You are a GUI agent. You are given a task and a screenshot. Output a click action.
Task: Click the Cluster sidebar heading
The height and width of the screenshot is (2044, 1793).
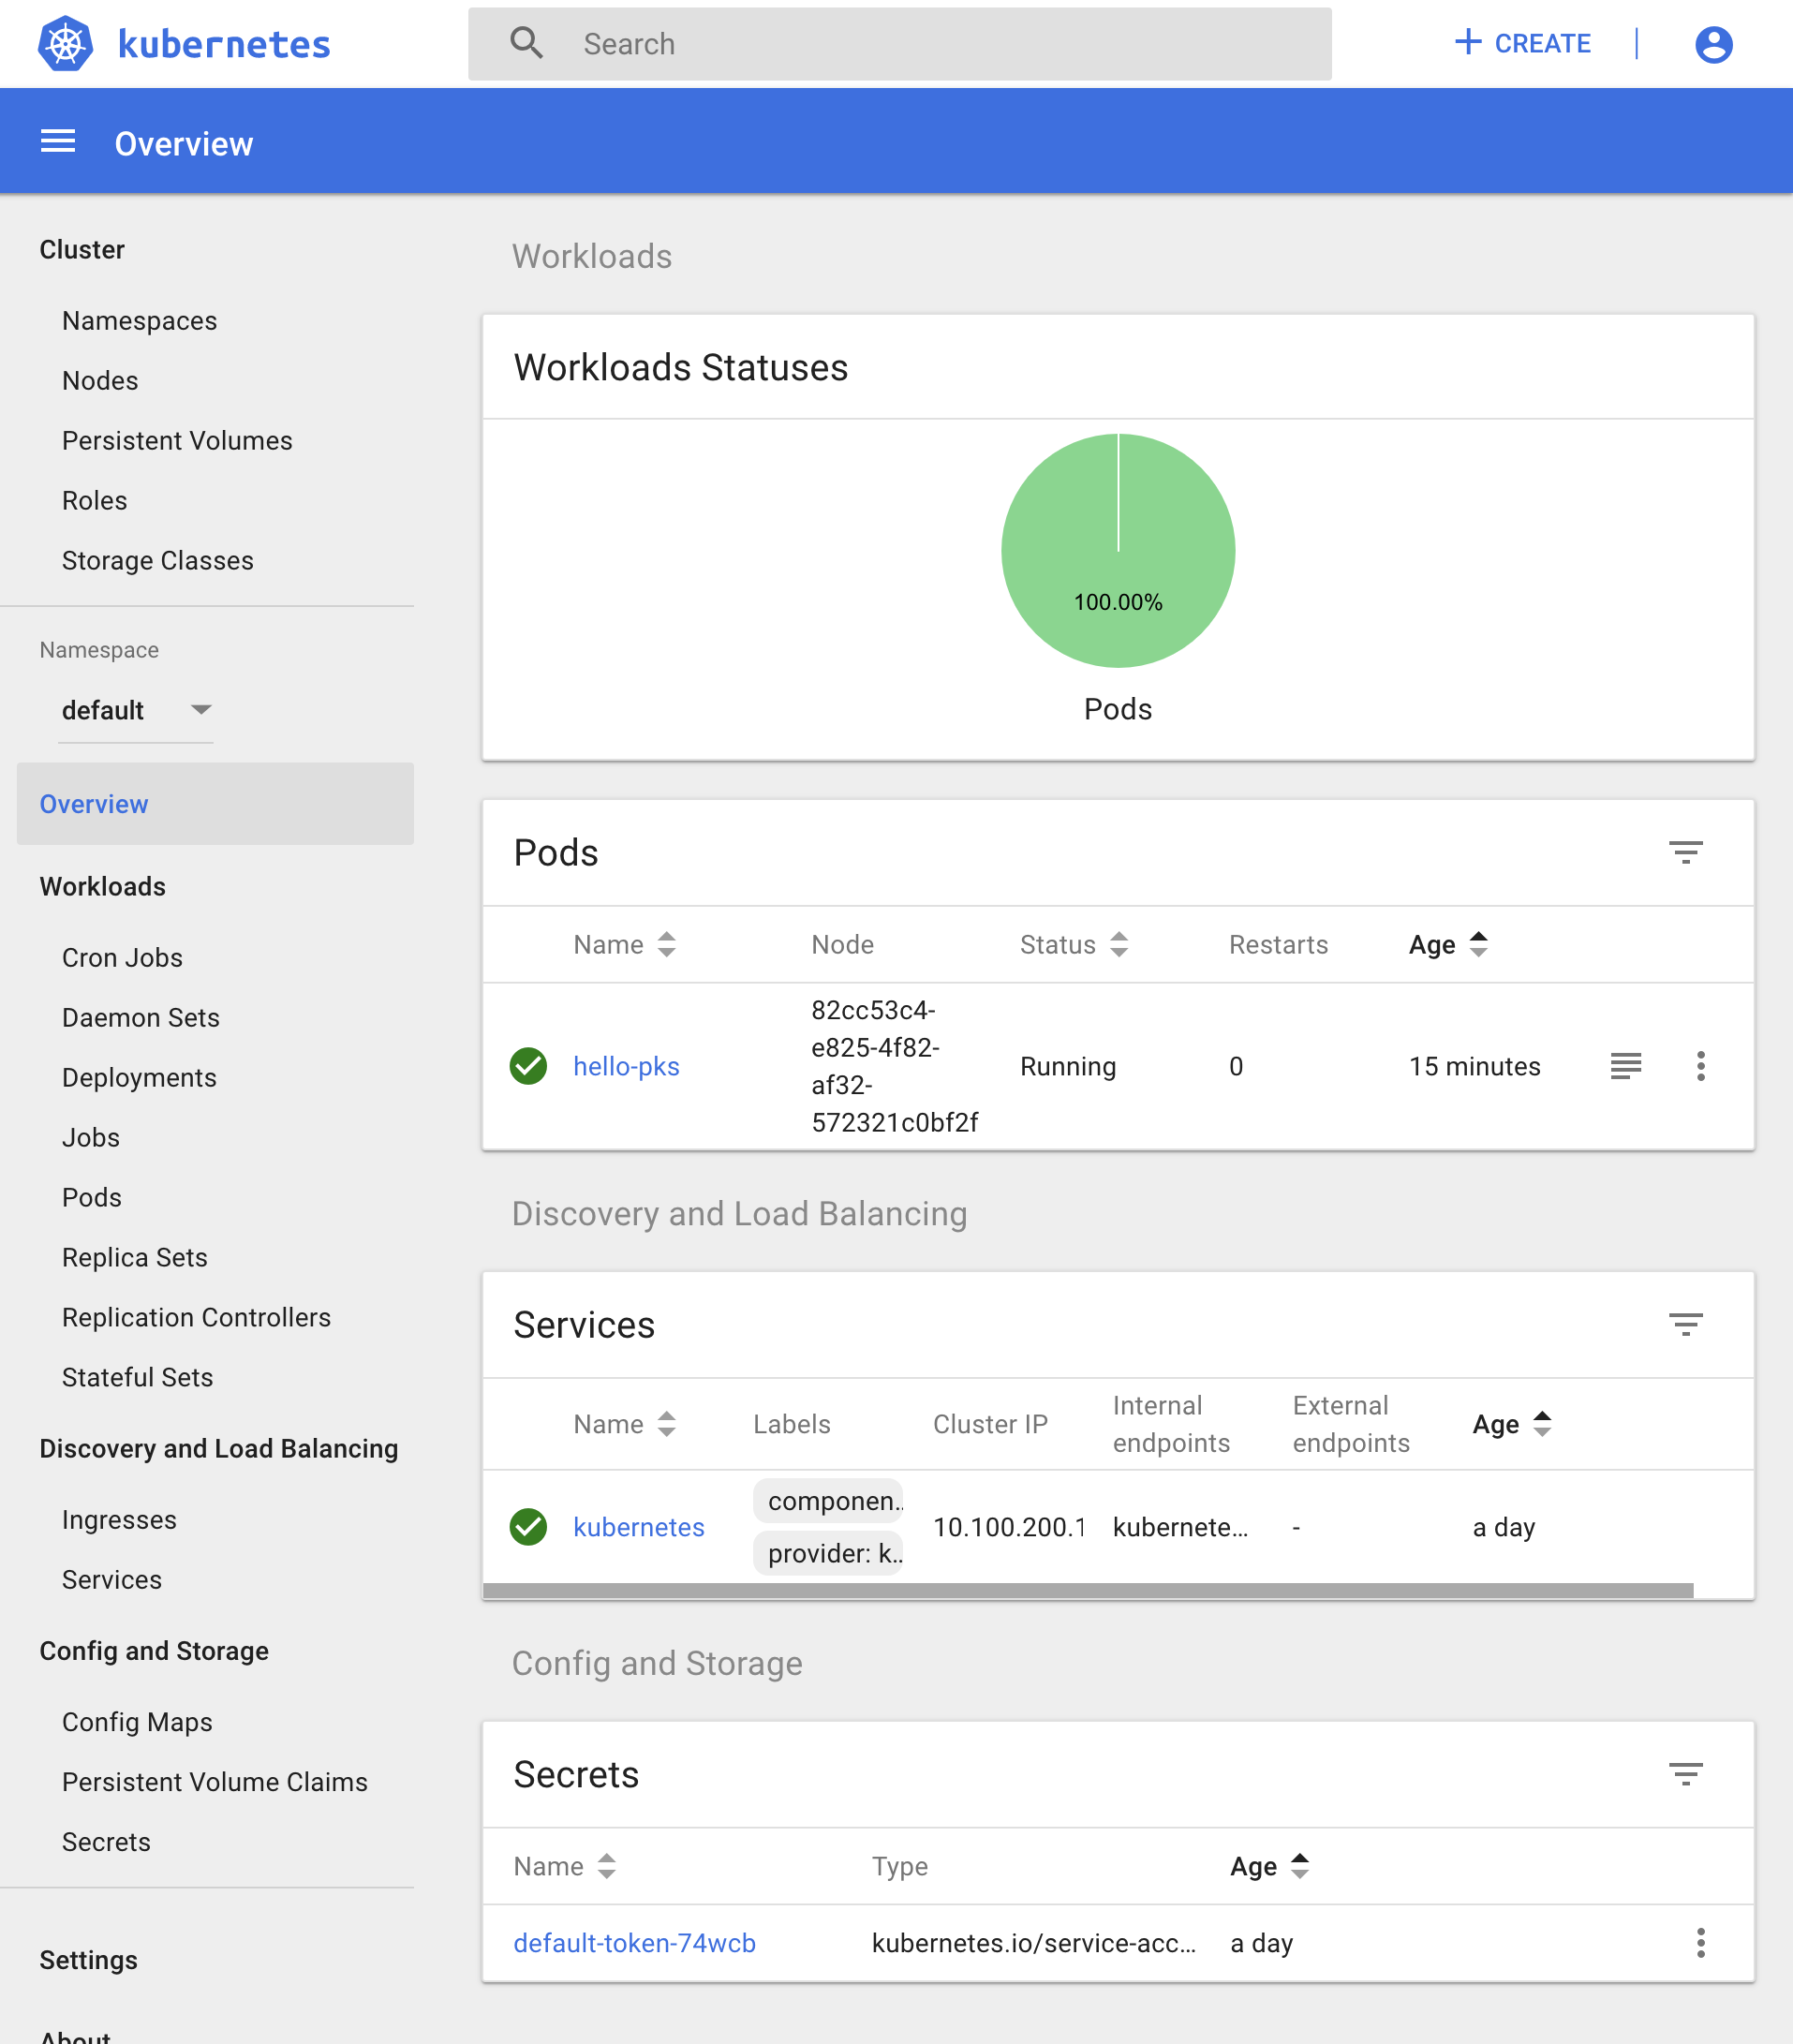[82, 250]
